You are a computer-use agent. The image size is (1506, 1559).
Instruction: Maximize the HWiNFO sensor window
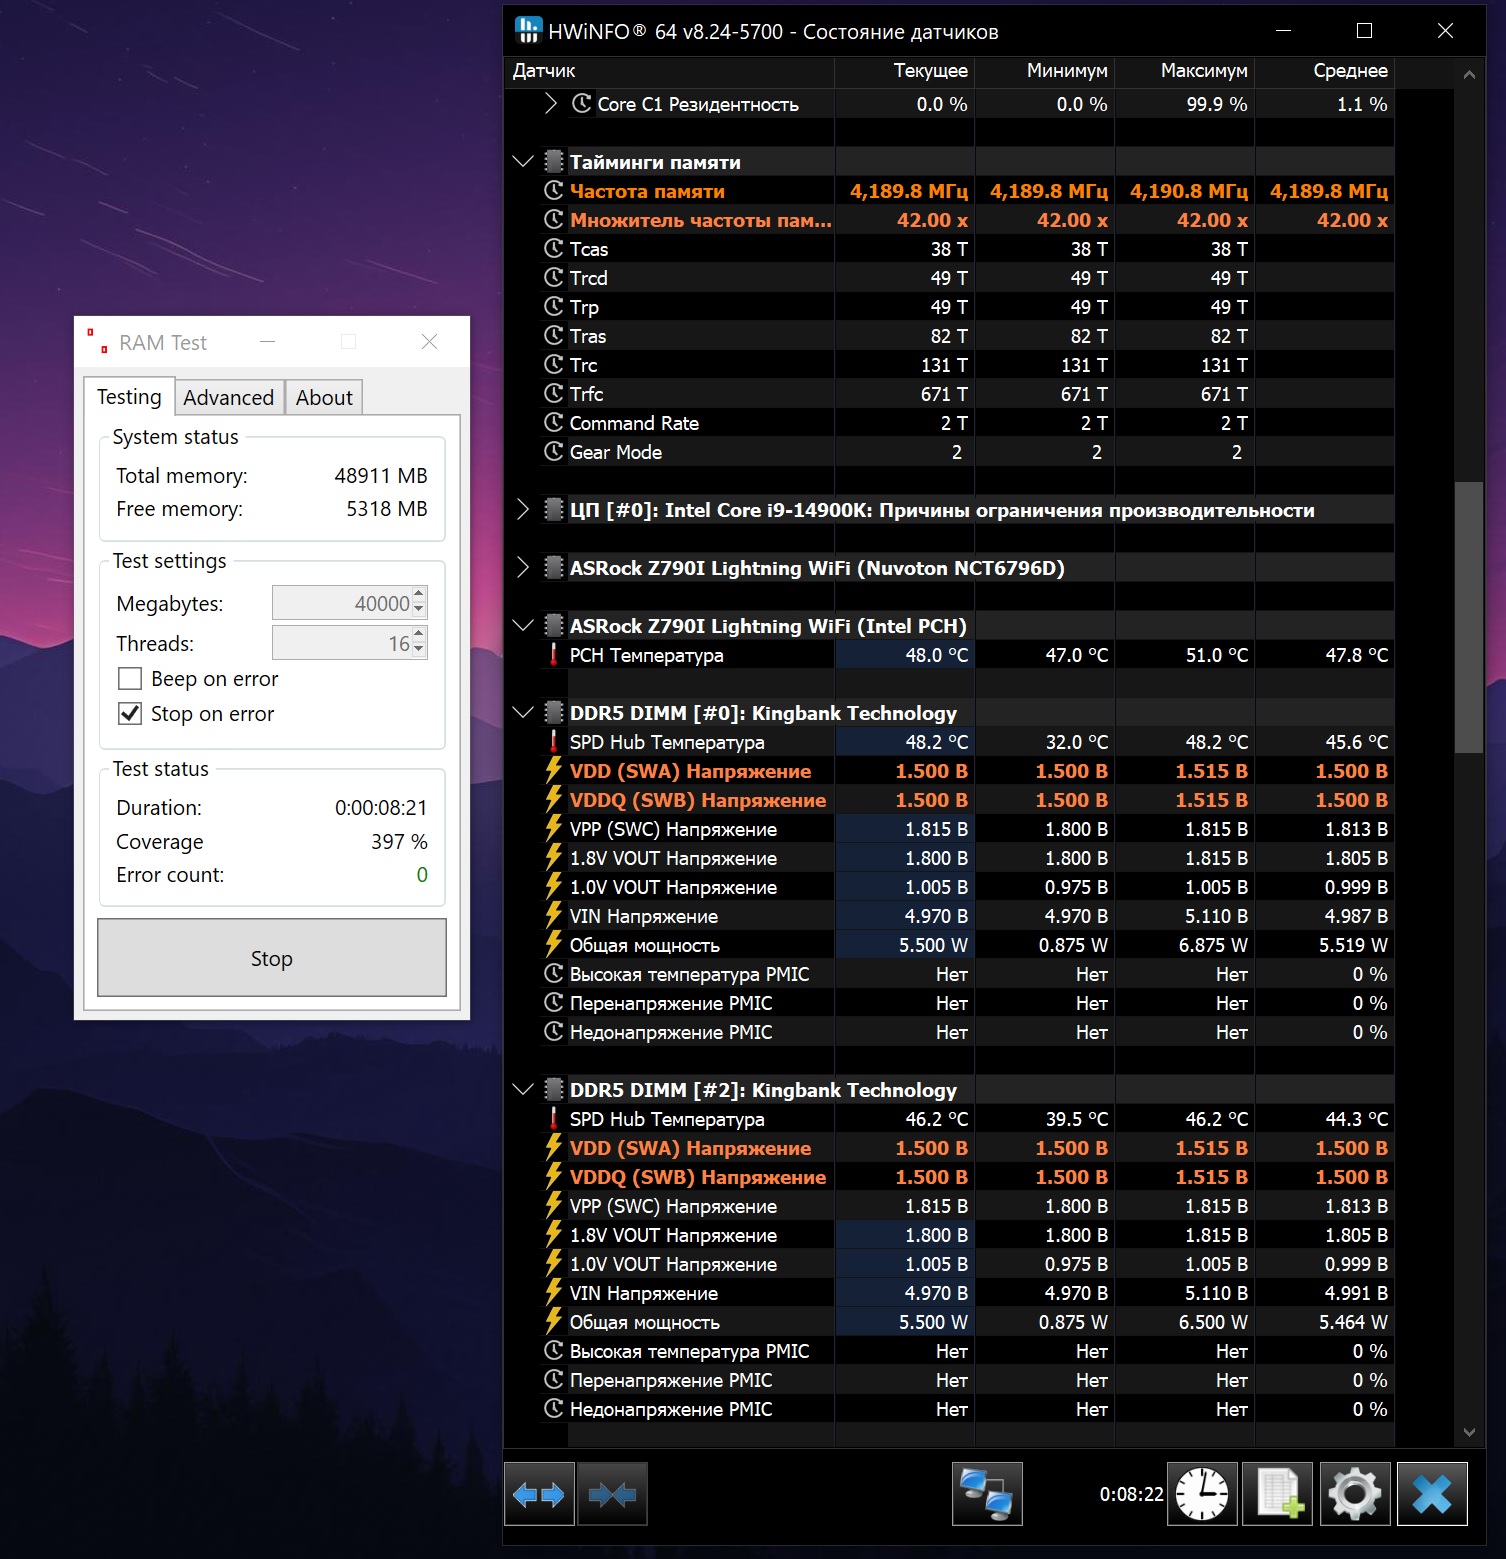(1364, 31)
